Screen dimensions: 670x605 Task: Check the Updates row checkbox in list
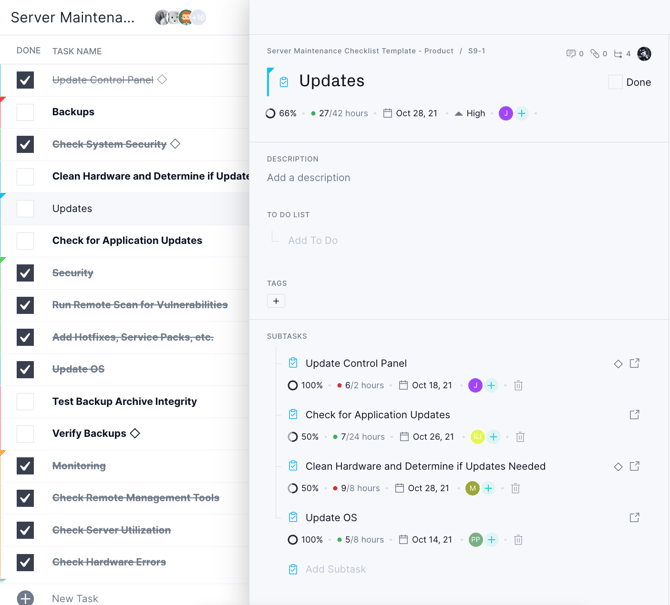pos(25,209)
